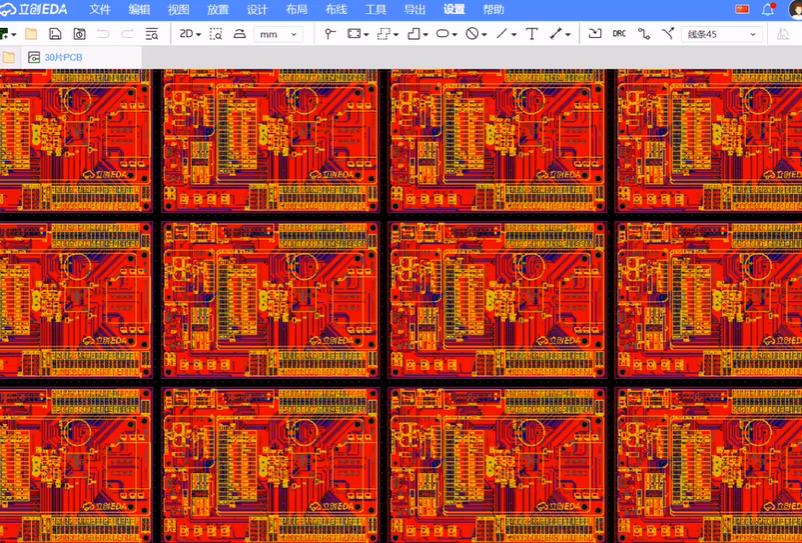Click the greyed mirror flip icon at toolbar end
The image size is (802, 543).
click(x=783, y=34)
